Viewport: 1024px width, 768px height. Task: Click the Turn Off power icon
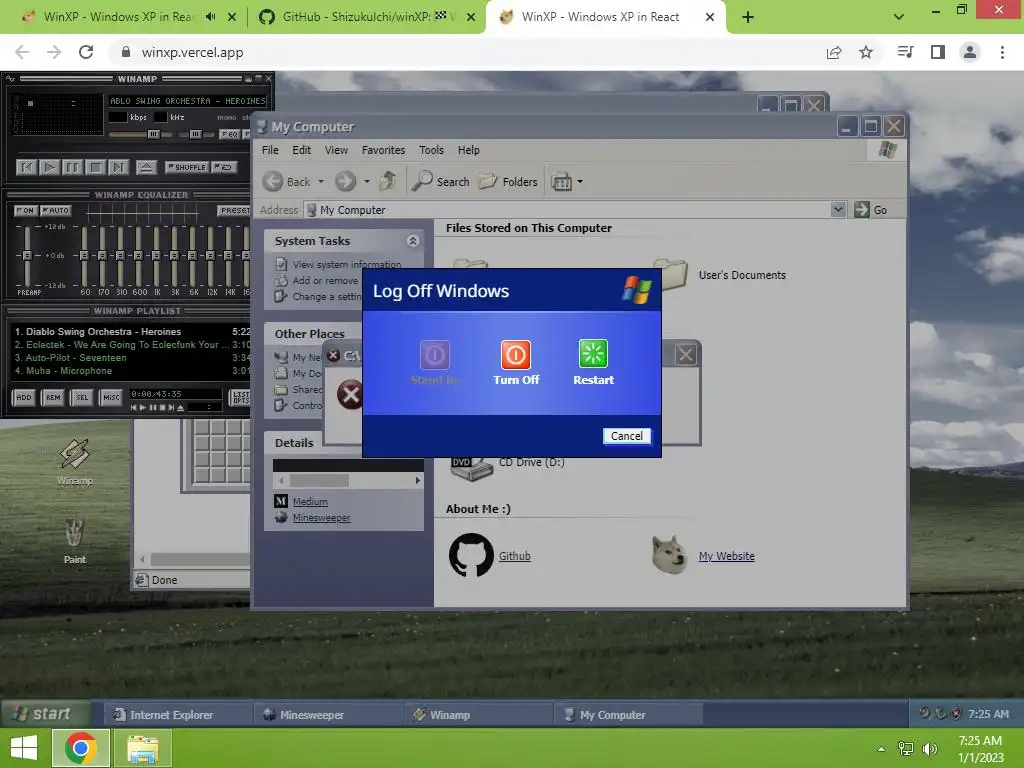(515, 355)
